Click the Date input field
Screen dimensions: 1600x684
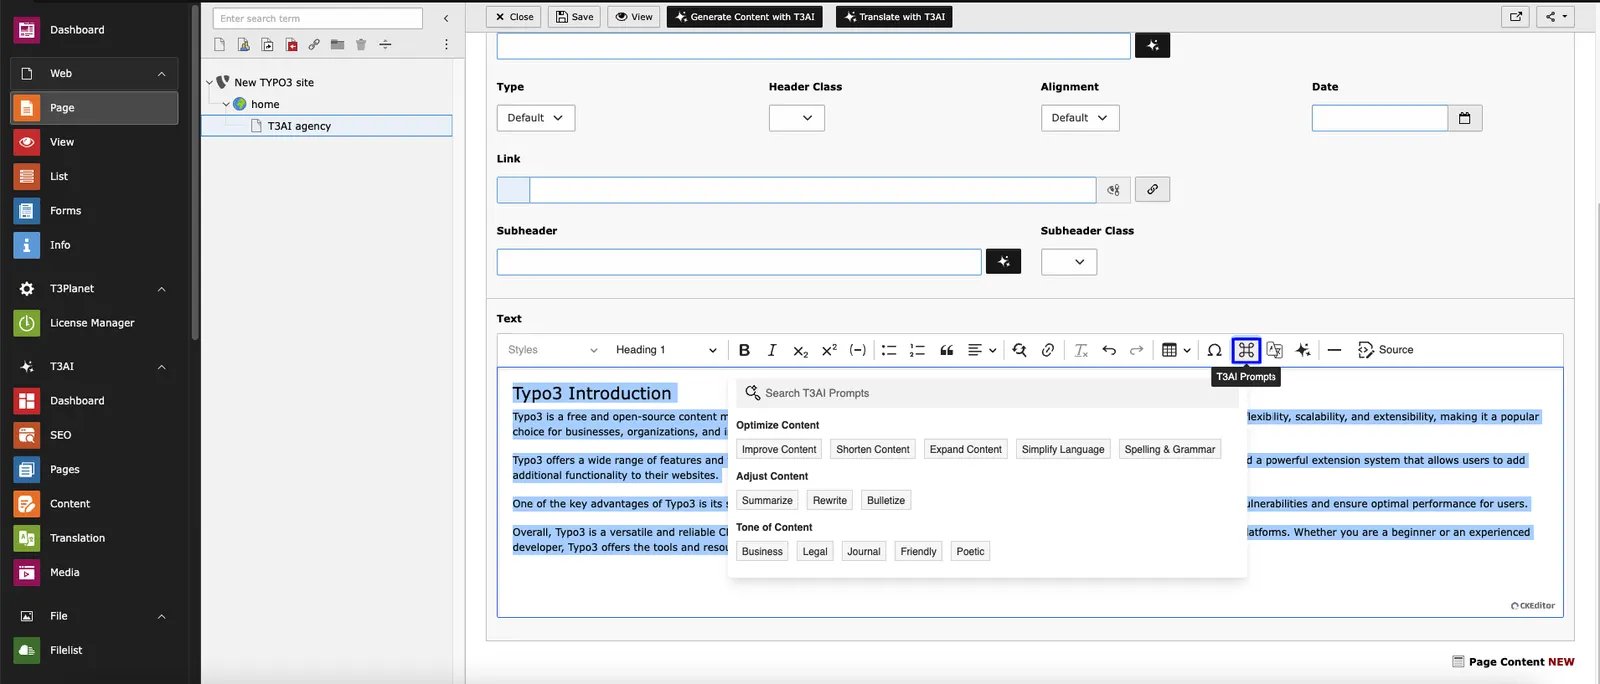pos(1380,118)
